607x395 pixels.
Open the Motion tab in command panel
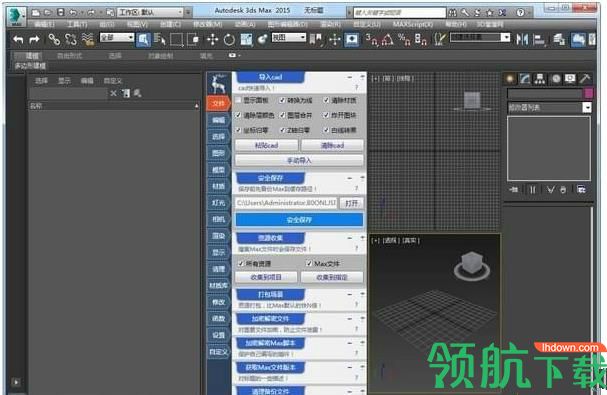point(556,79)
